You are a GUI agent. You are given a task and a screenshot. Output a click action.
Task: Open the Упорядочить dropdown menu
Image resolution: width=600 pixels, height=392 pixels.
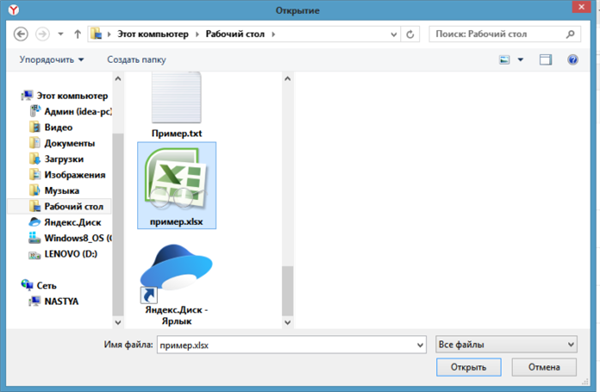point(51,60)
